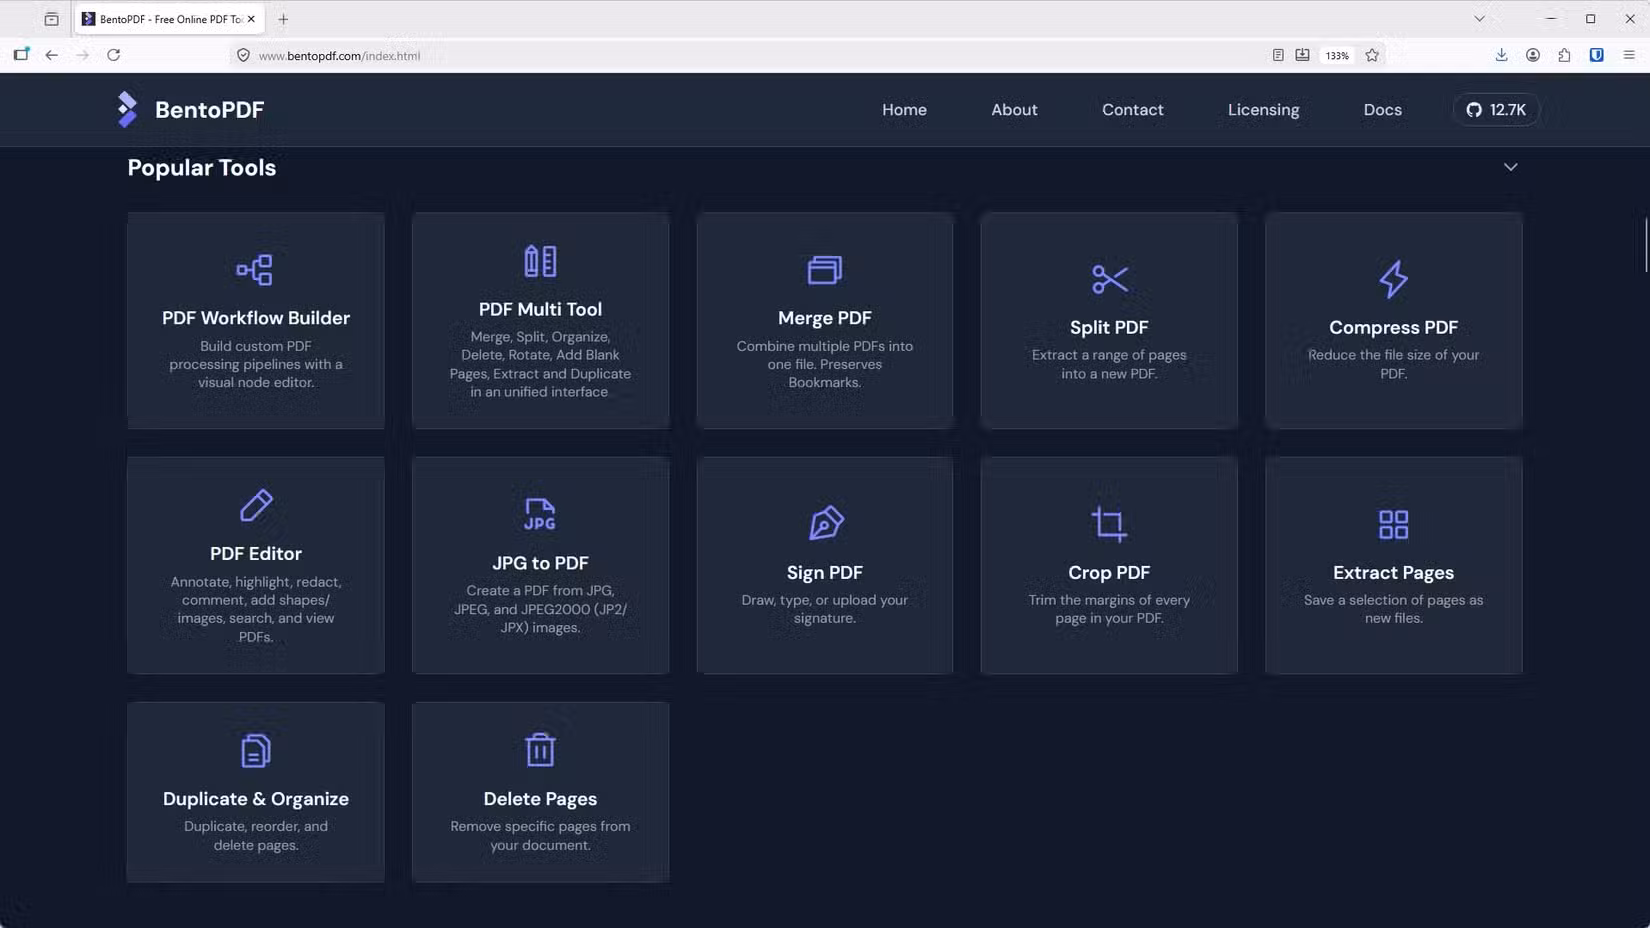This screenshot has width=1650, height=928.
Task: Click the GitHub 12.7K button
Action: pos(1495,110)
